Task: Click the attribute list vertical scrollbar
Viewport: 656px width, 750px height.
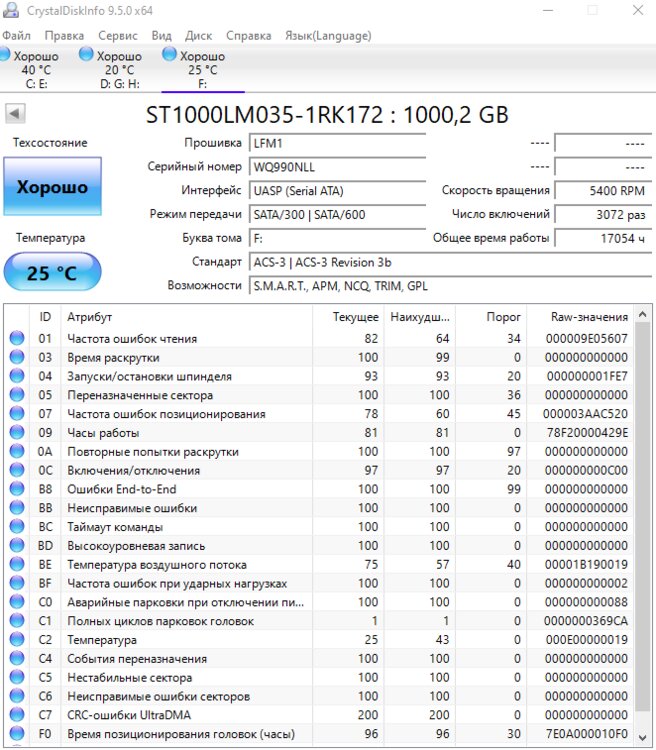Action: tap(643, 530)
